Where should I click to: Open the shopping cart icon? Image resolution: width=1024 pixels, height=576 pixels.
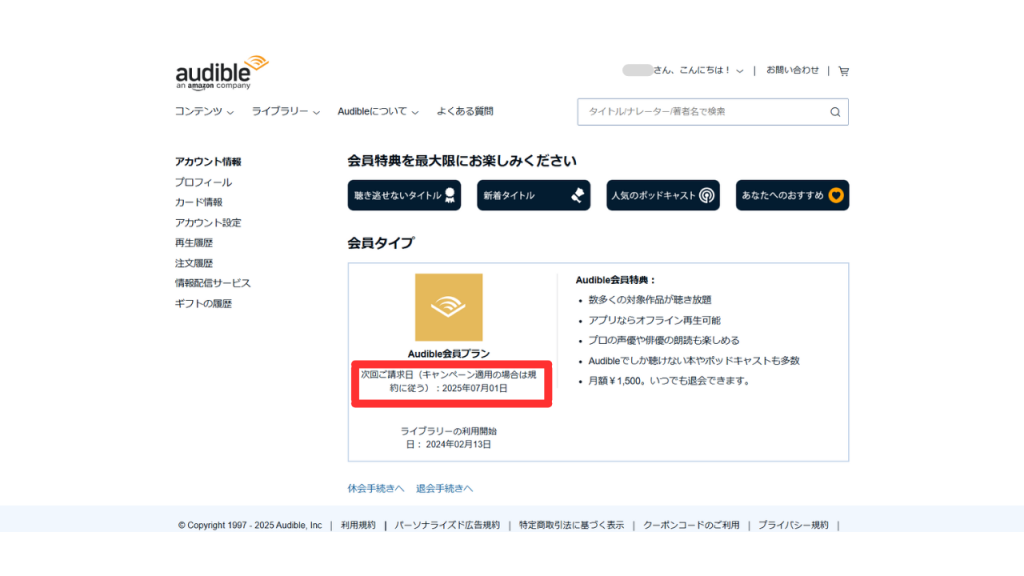coord(845,70)
